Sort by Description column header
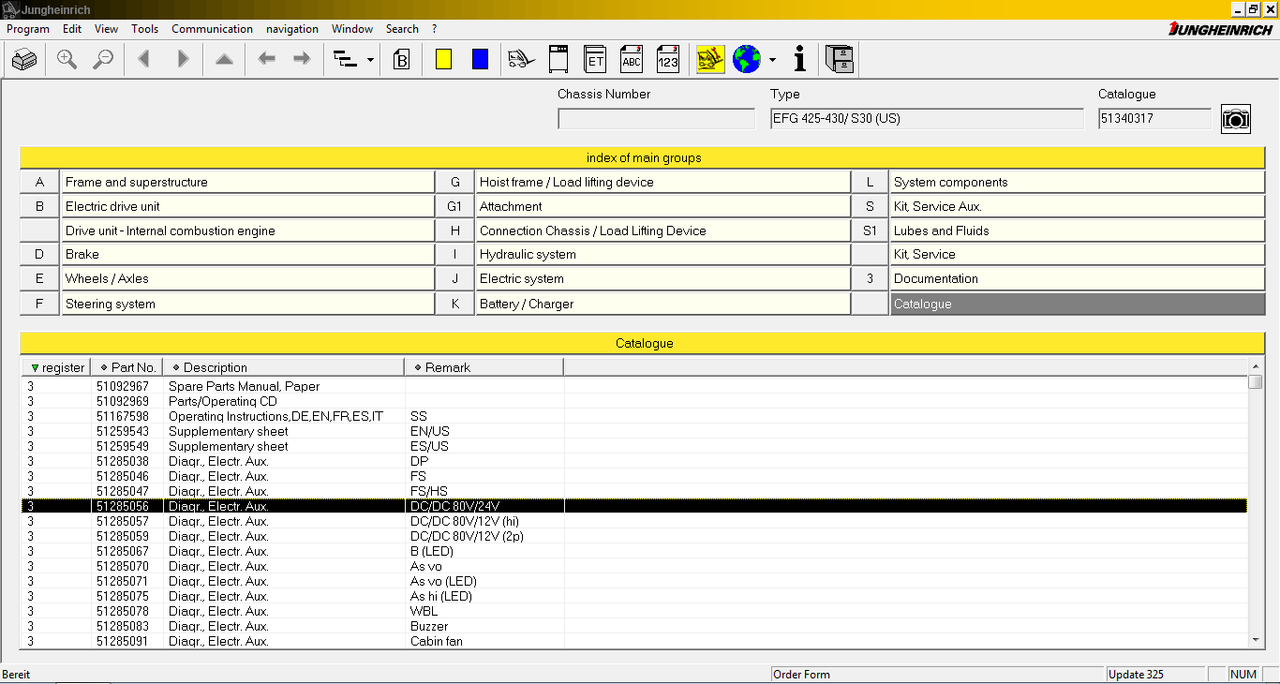The height and width of the screenshot is (684, 1280). pyautogui.click(x=284, y=367)
